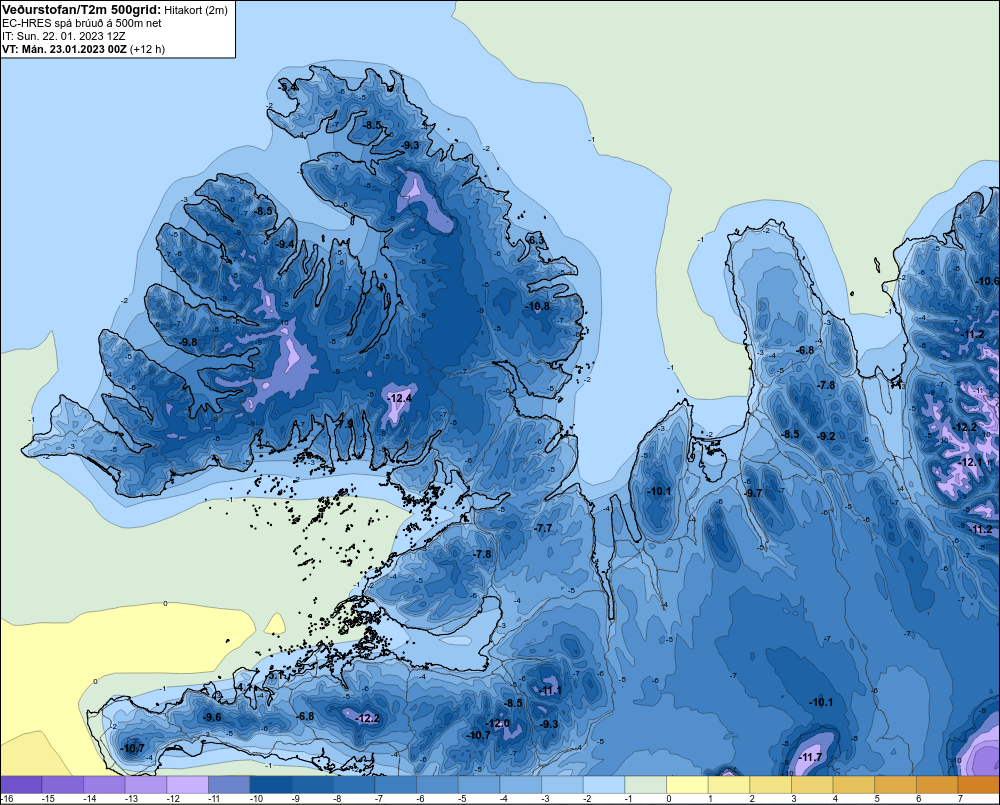1000x805 pixels.
Task: Click the legend swatch between 1 and 2
Action: click(x=730, y=785)
